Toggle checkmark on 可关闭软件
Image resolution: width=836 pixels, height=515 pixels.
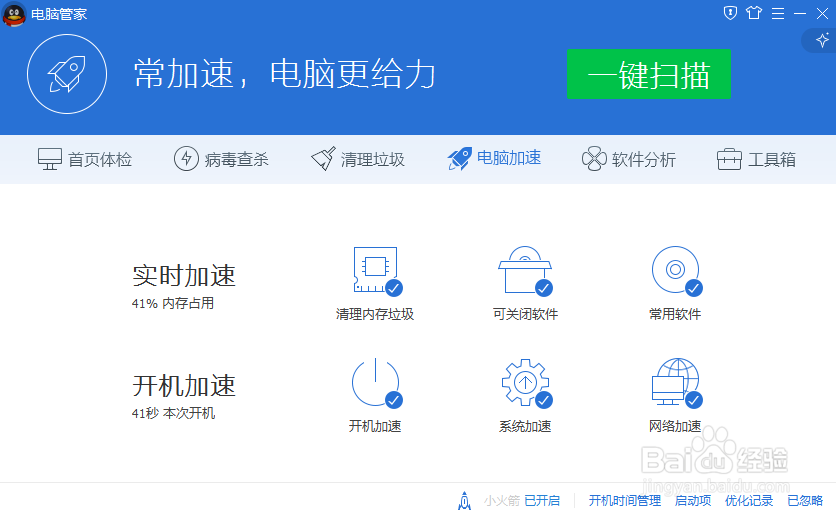(544, 288)
